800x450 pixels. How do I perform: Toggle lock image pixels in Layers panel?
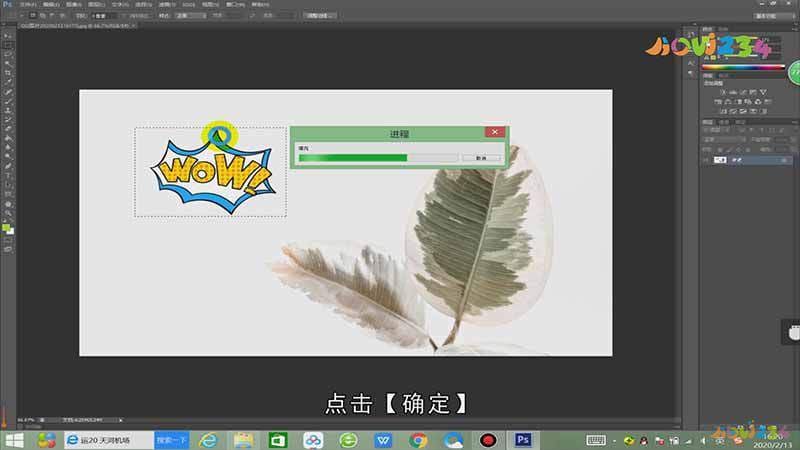pos(730,149)
